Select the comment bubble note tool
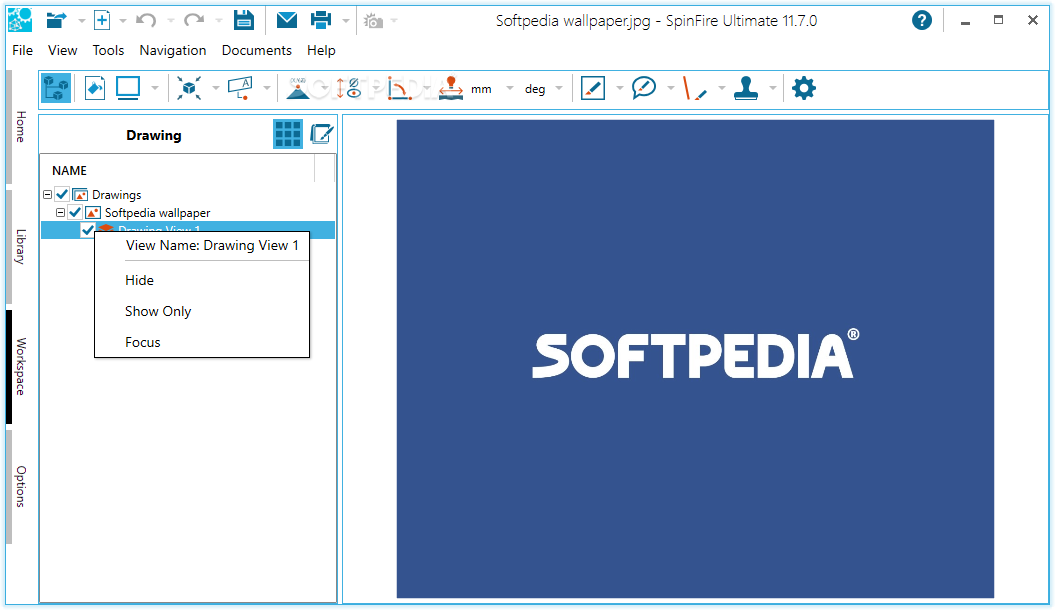Image resolution: width=1055 pixels, height=610 pixels. [644, 88]
